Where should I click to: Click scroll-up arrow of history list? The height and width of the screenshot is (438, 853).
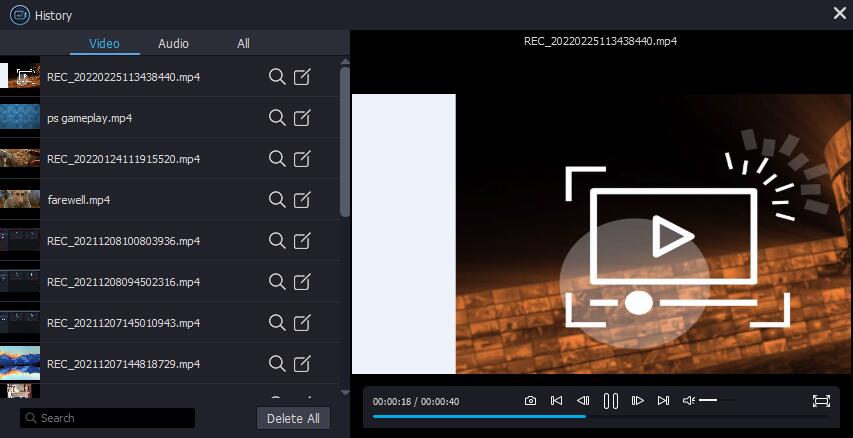point(345,61)
